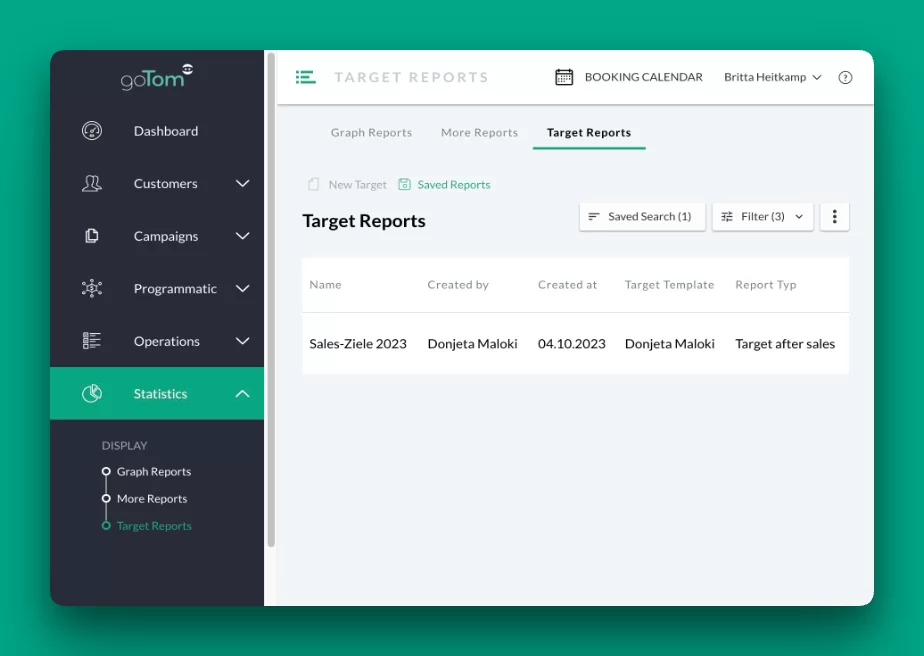The image size is (924, 656).
Task: Expand the Customers menu chevron
Action: pos(242,184)
